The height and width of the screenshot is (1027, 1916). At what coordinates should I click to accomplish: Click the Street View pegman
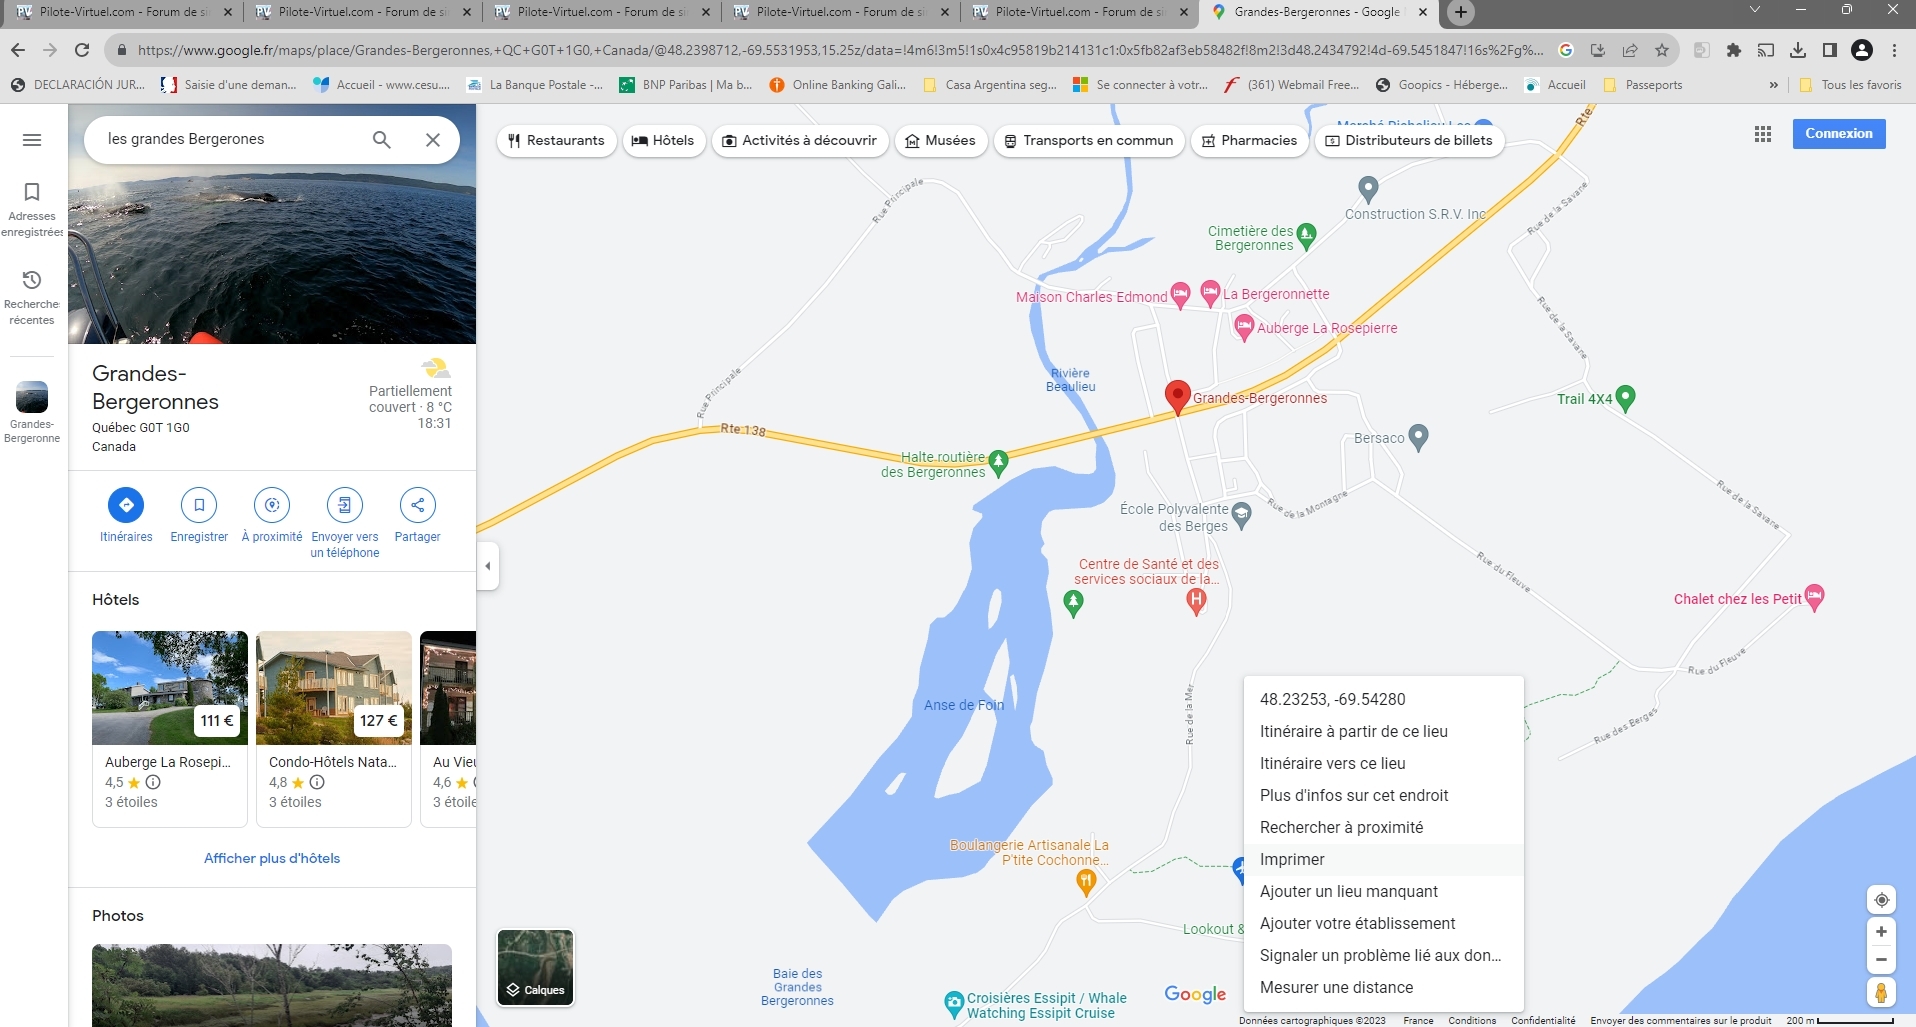tap(1881, 993)
